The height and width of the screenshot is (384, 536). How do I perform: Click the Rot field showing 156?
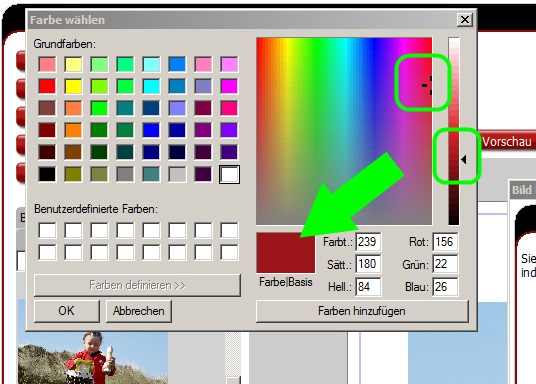445,242
